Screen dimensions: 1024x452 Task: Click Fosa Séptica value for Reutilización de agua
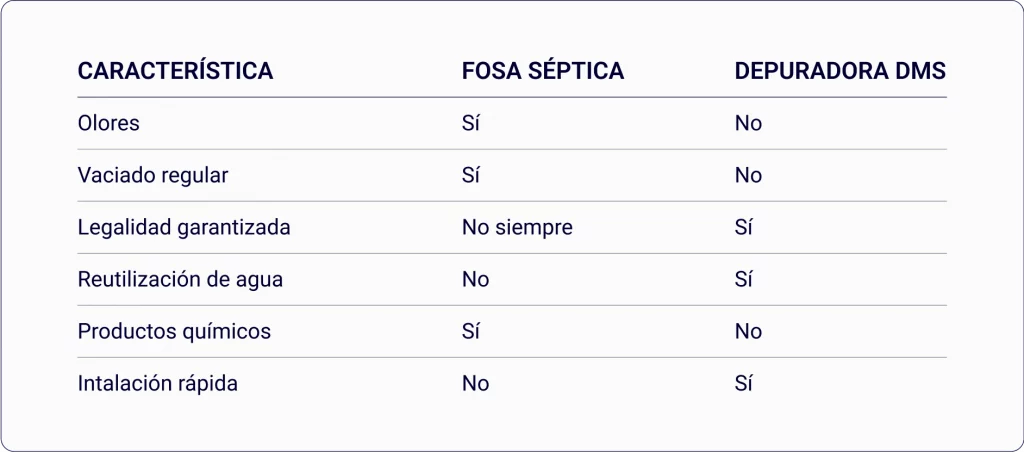click(476, 280)
